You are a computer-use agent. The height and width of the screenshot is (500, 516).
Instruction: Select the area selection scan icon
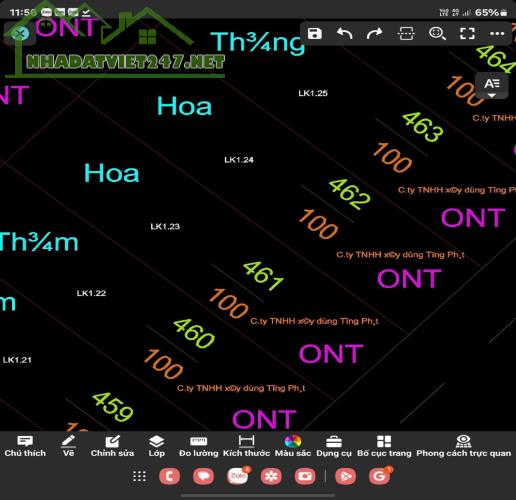point(406,34)
